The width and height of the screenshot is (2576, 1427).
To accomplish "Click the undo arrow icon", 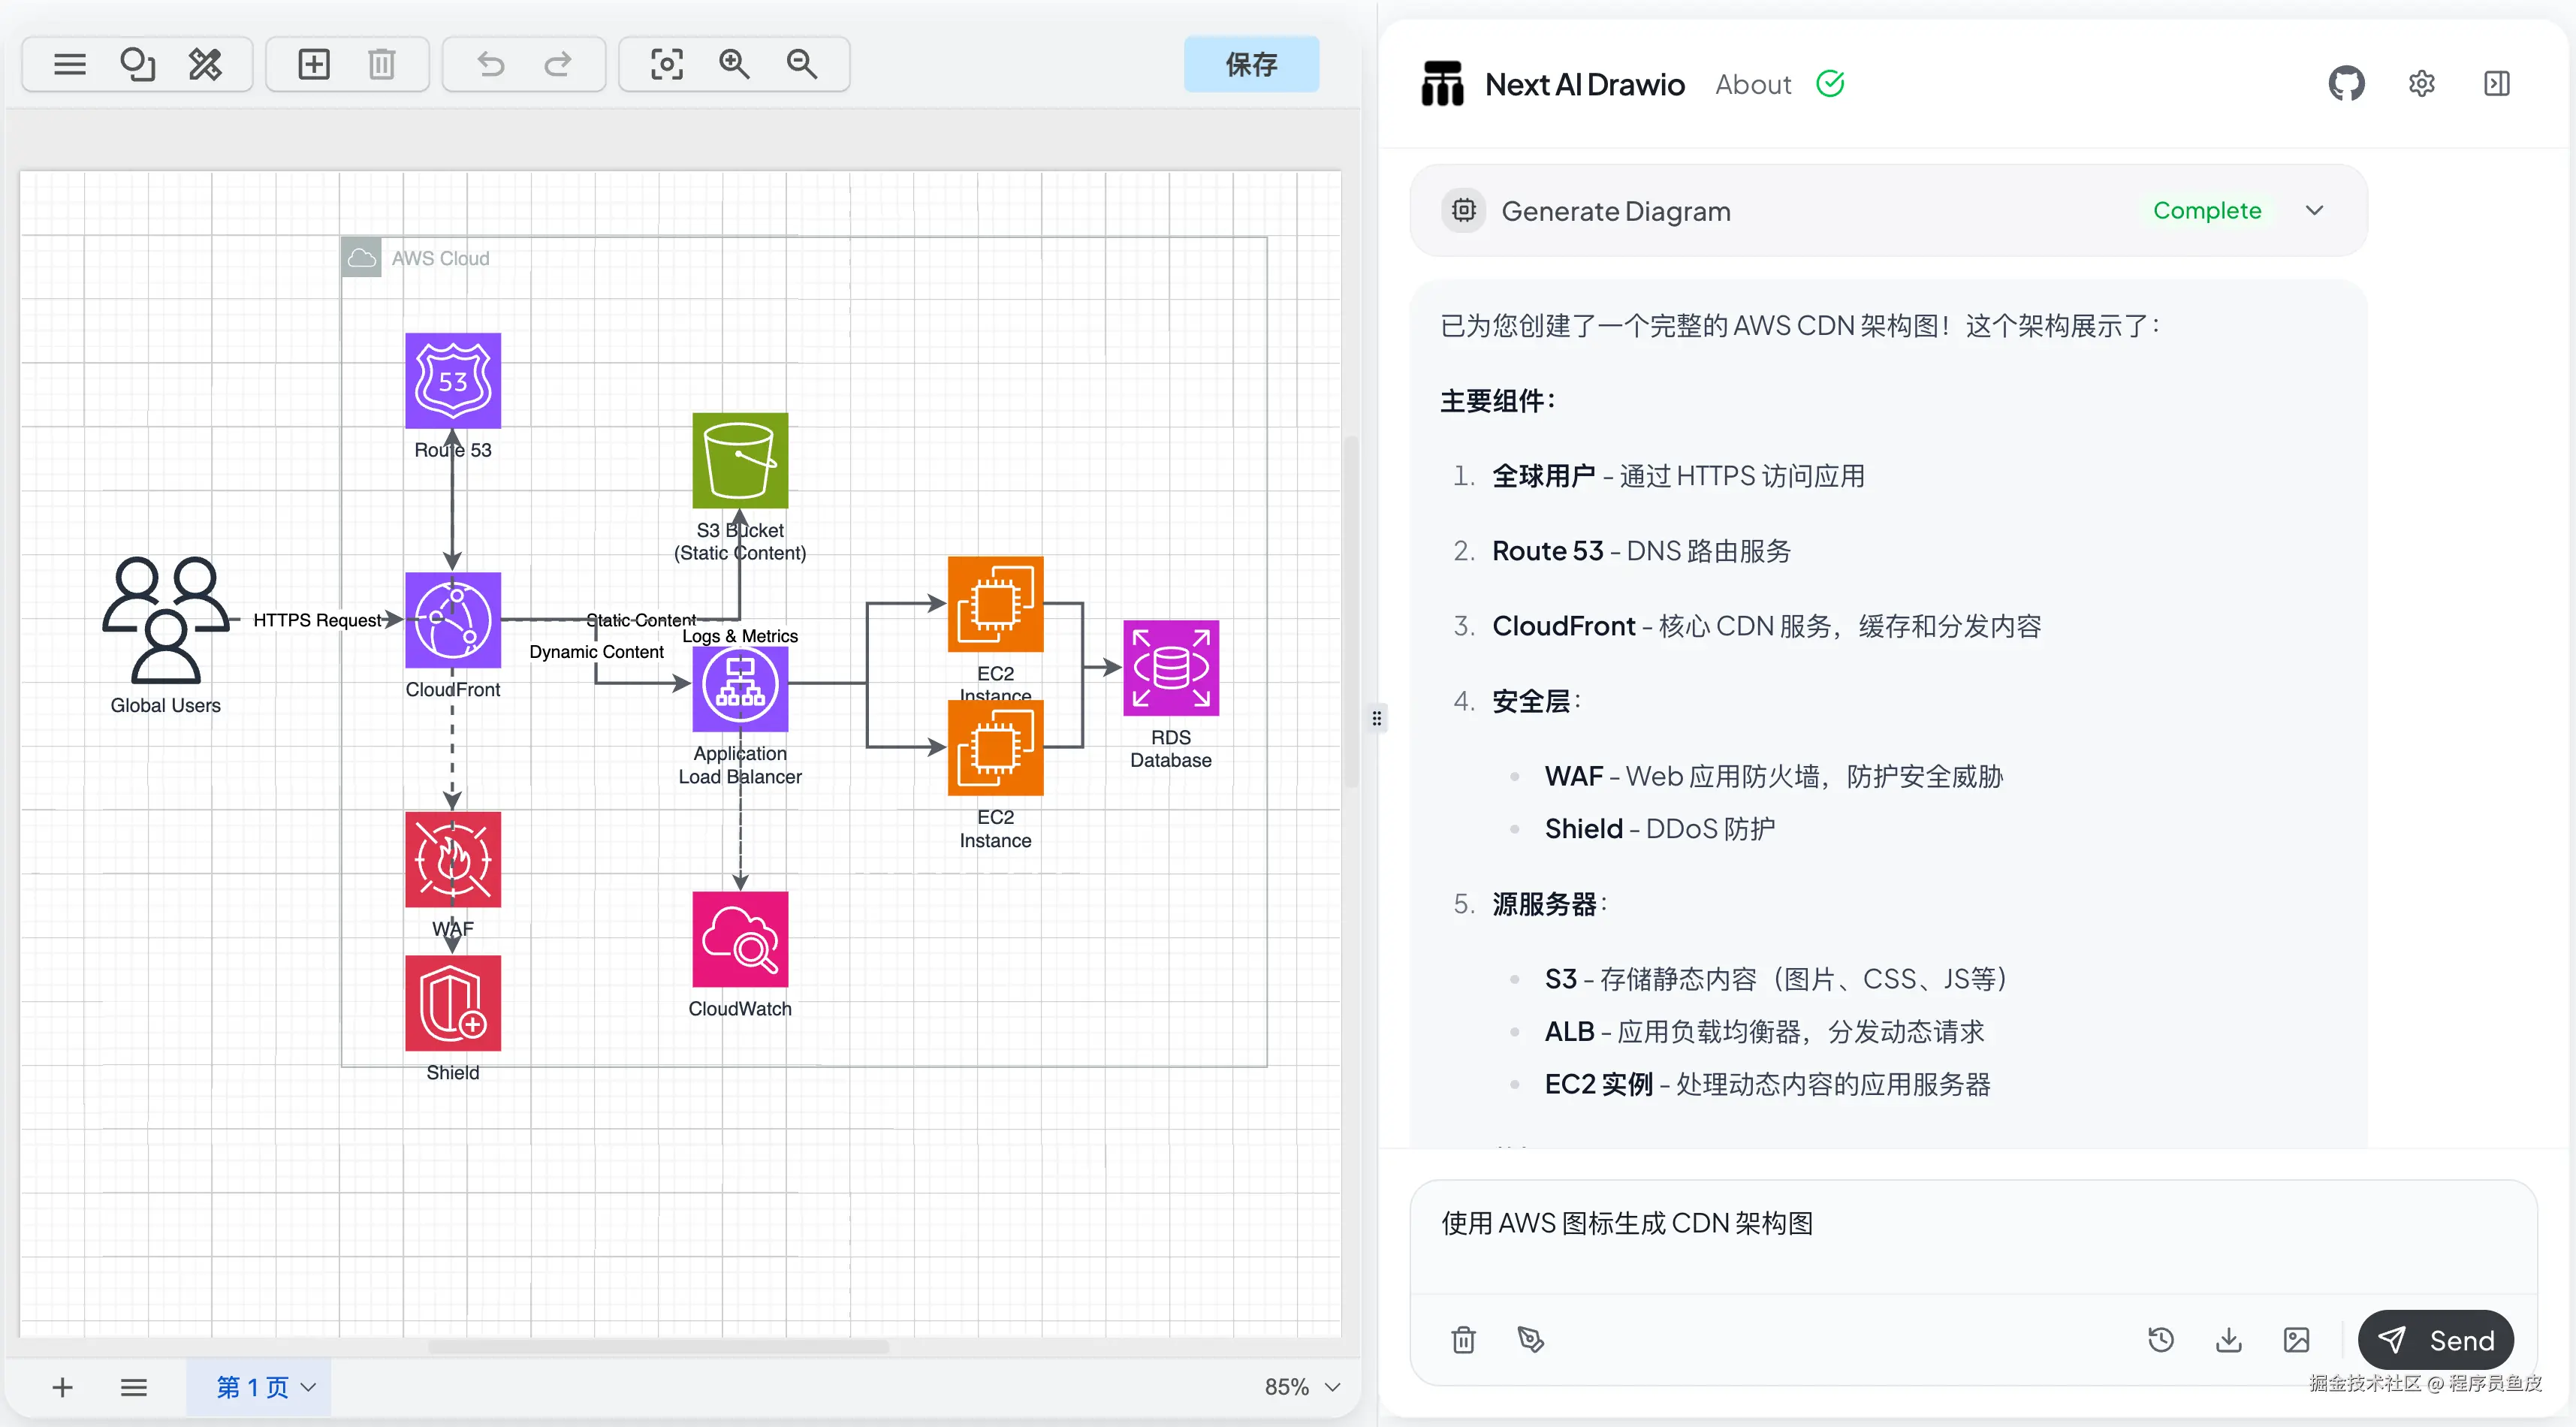I will (x=490, y=65).
